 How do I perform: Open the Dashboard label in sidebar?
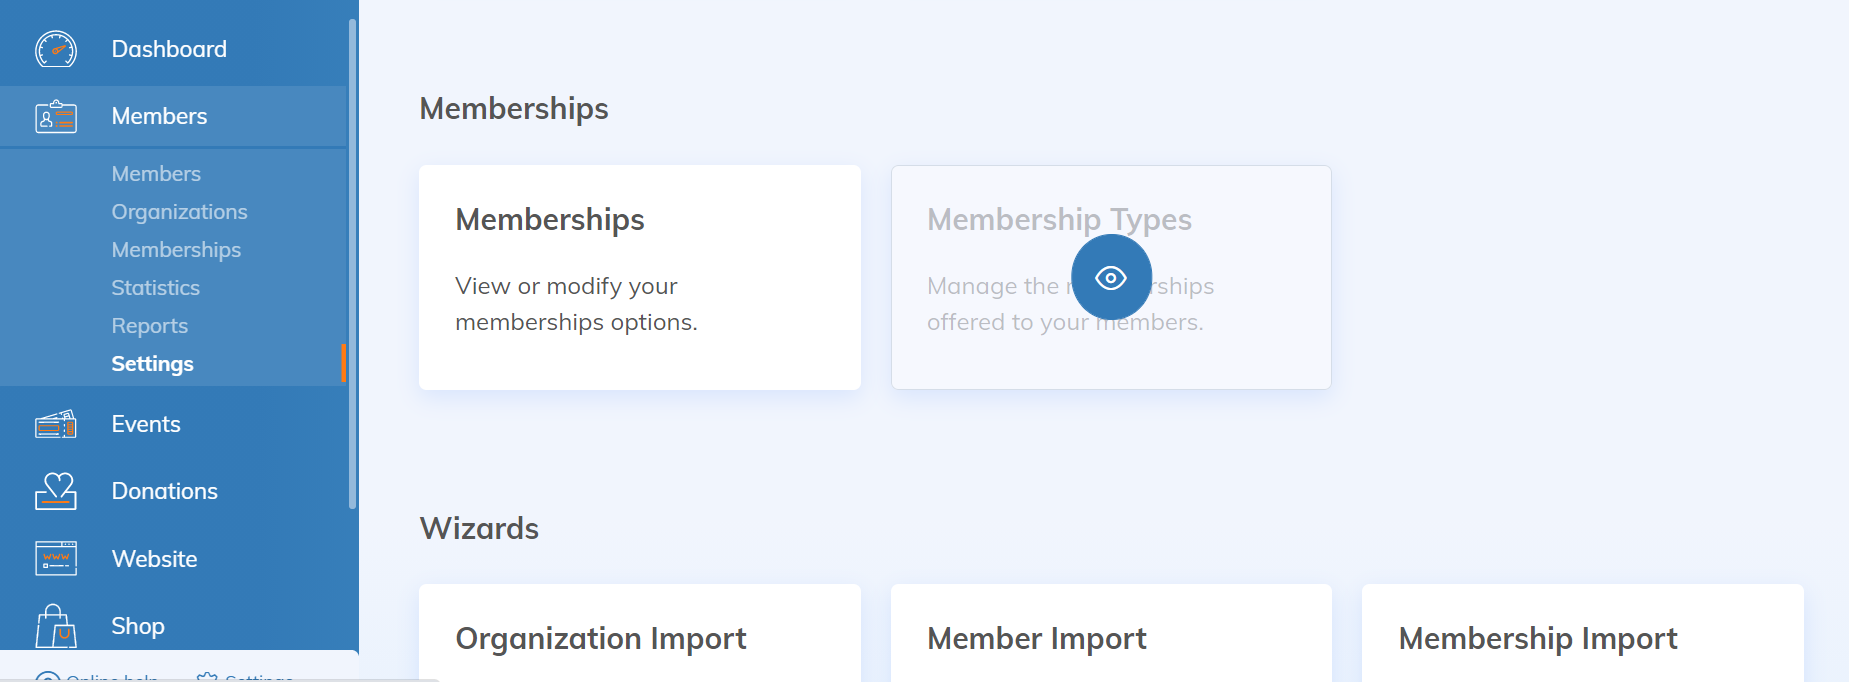[169, 49]
